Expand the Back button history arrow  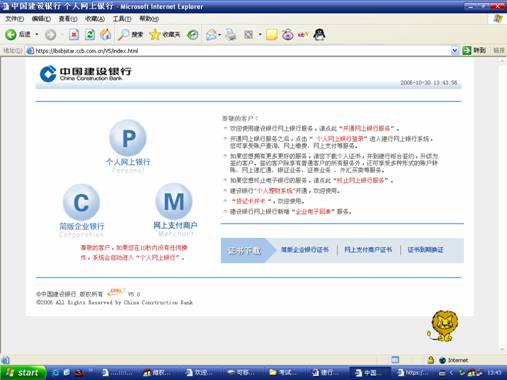point(37,34)
